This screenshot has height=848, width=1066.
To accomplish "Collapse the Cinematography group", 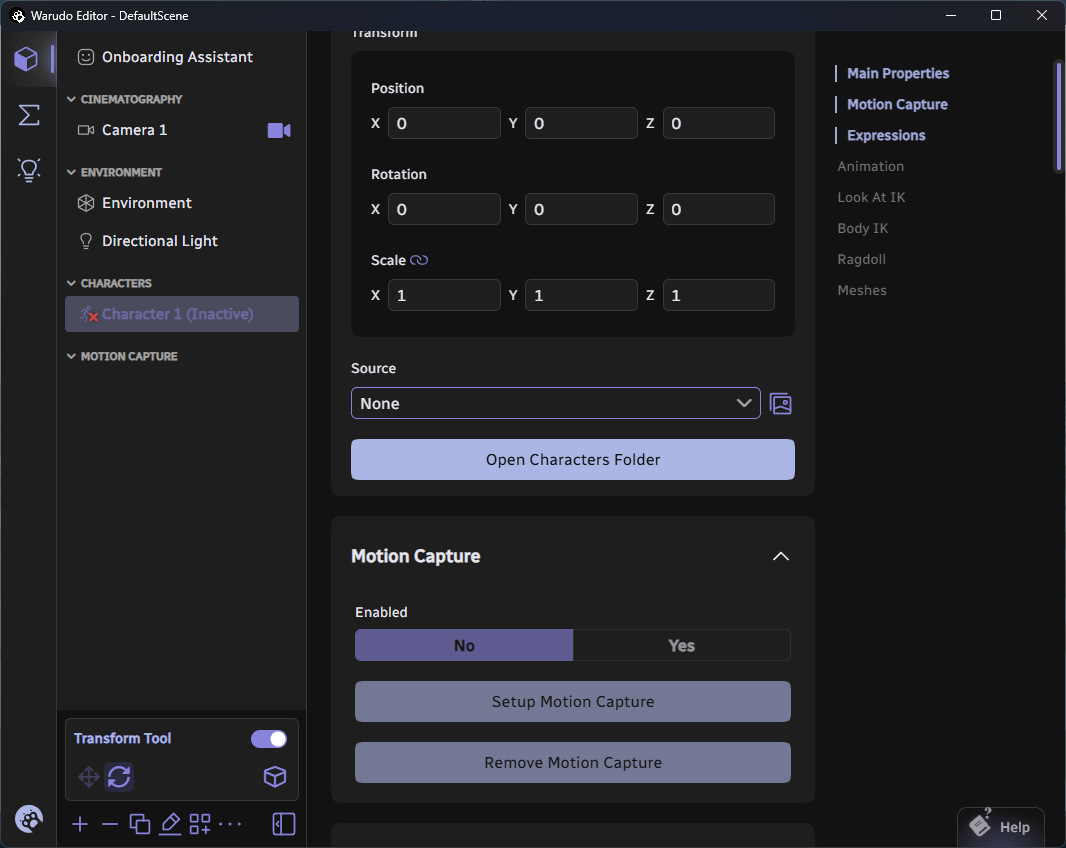I will click(71, 99).
